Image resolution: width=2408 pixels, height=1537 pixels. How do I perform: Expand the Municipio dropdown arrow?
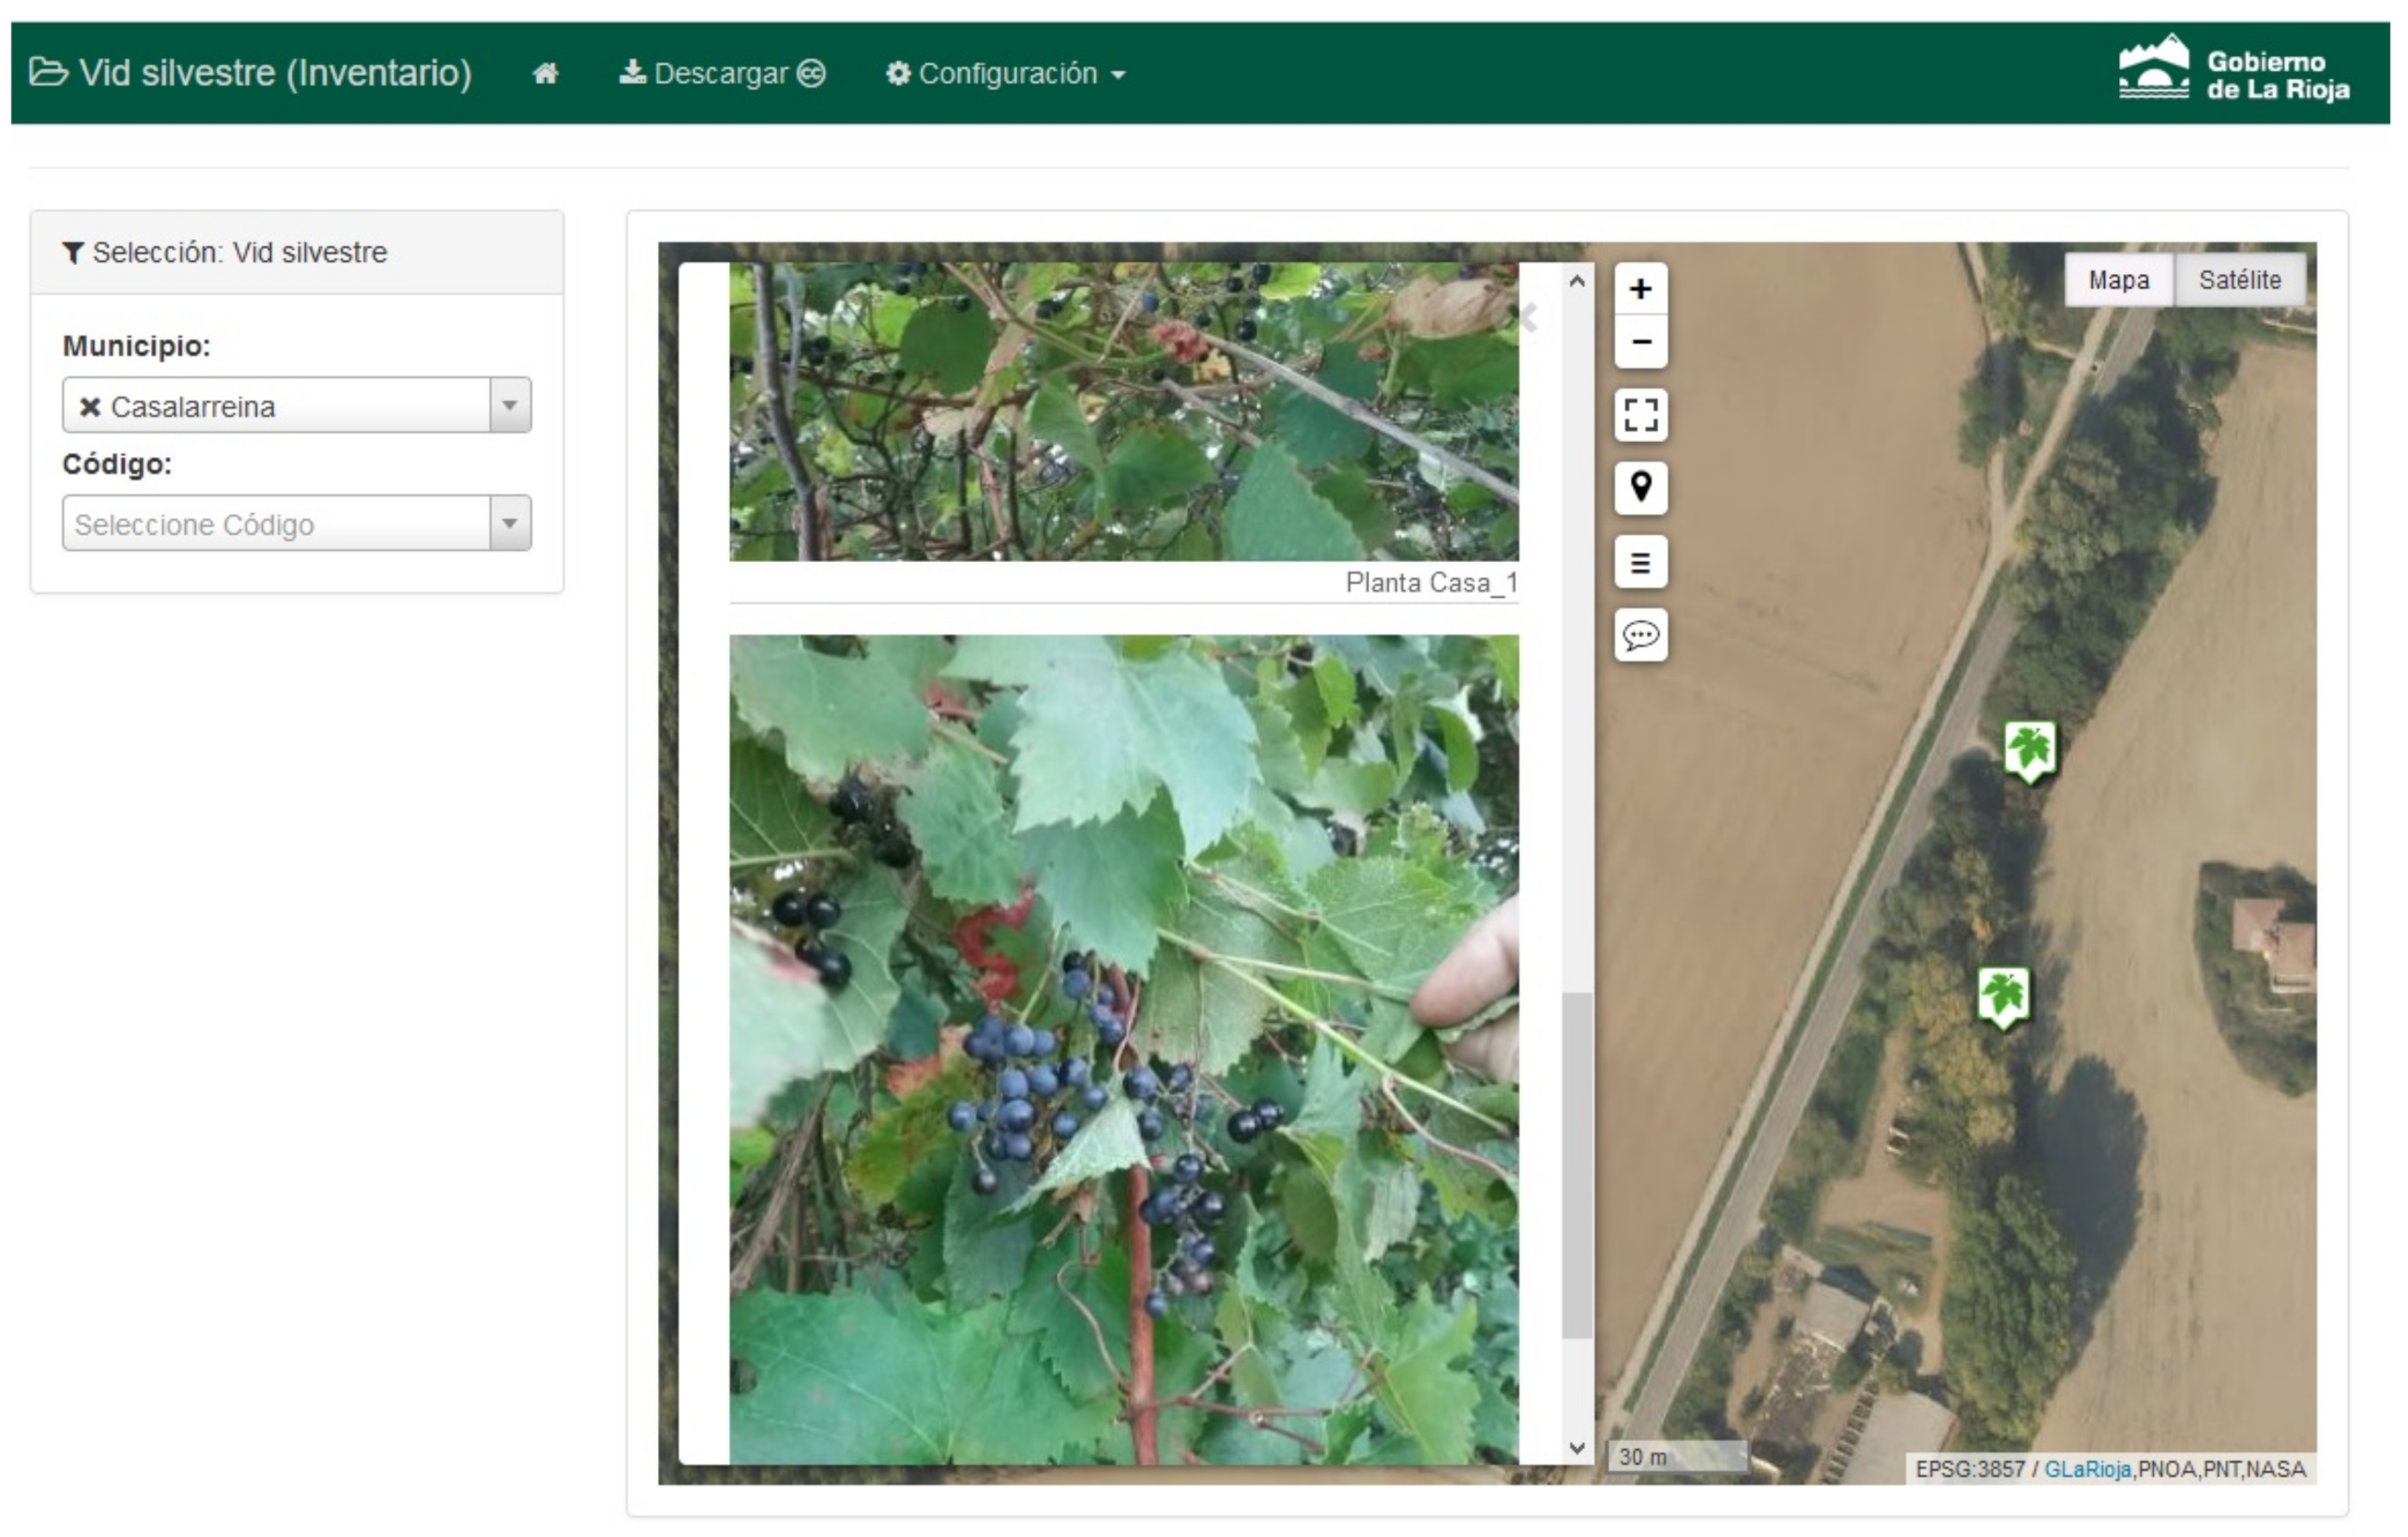click(510, 406)
